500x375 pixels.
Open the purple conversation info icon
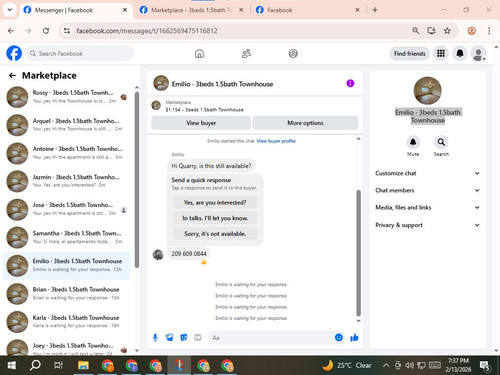click(350, 83)
